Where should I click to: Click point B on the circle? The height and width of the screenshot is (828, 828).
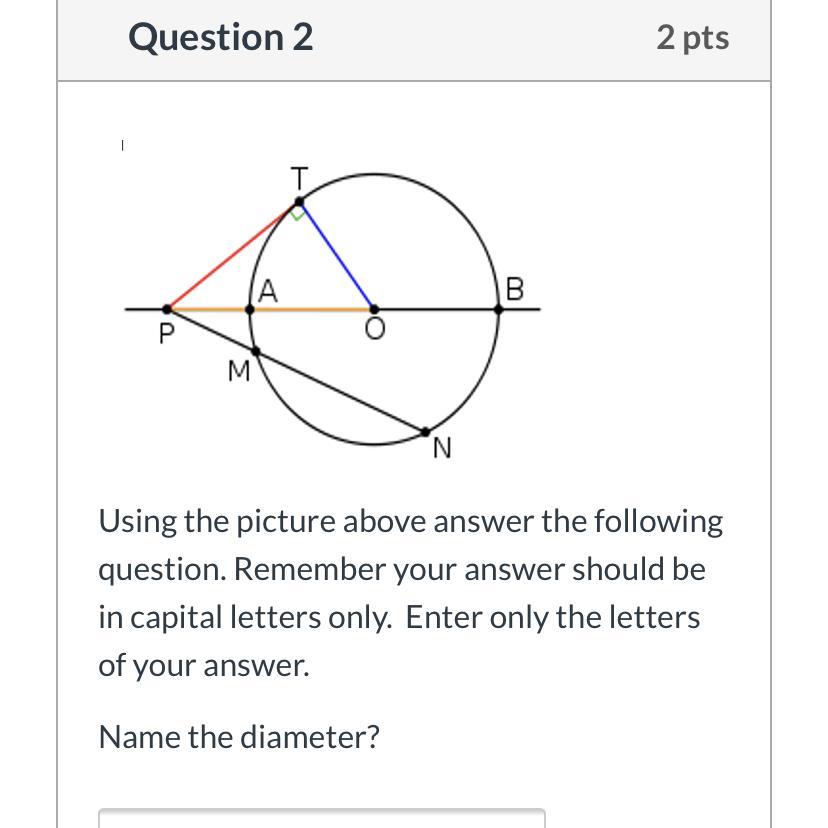499,310
